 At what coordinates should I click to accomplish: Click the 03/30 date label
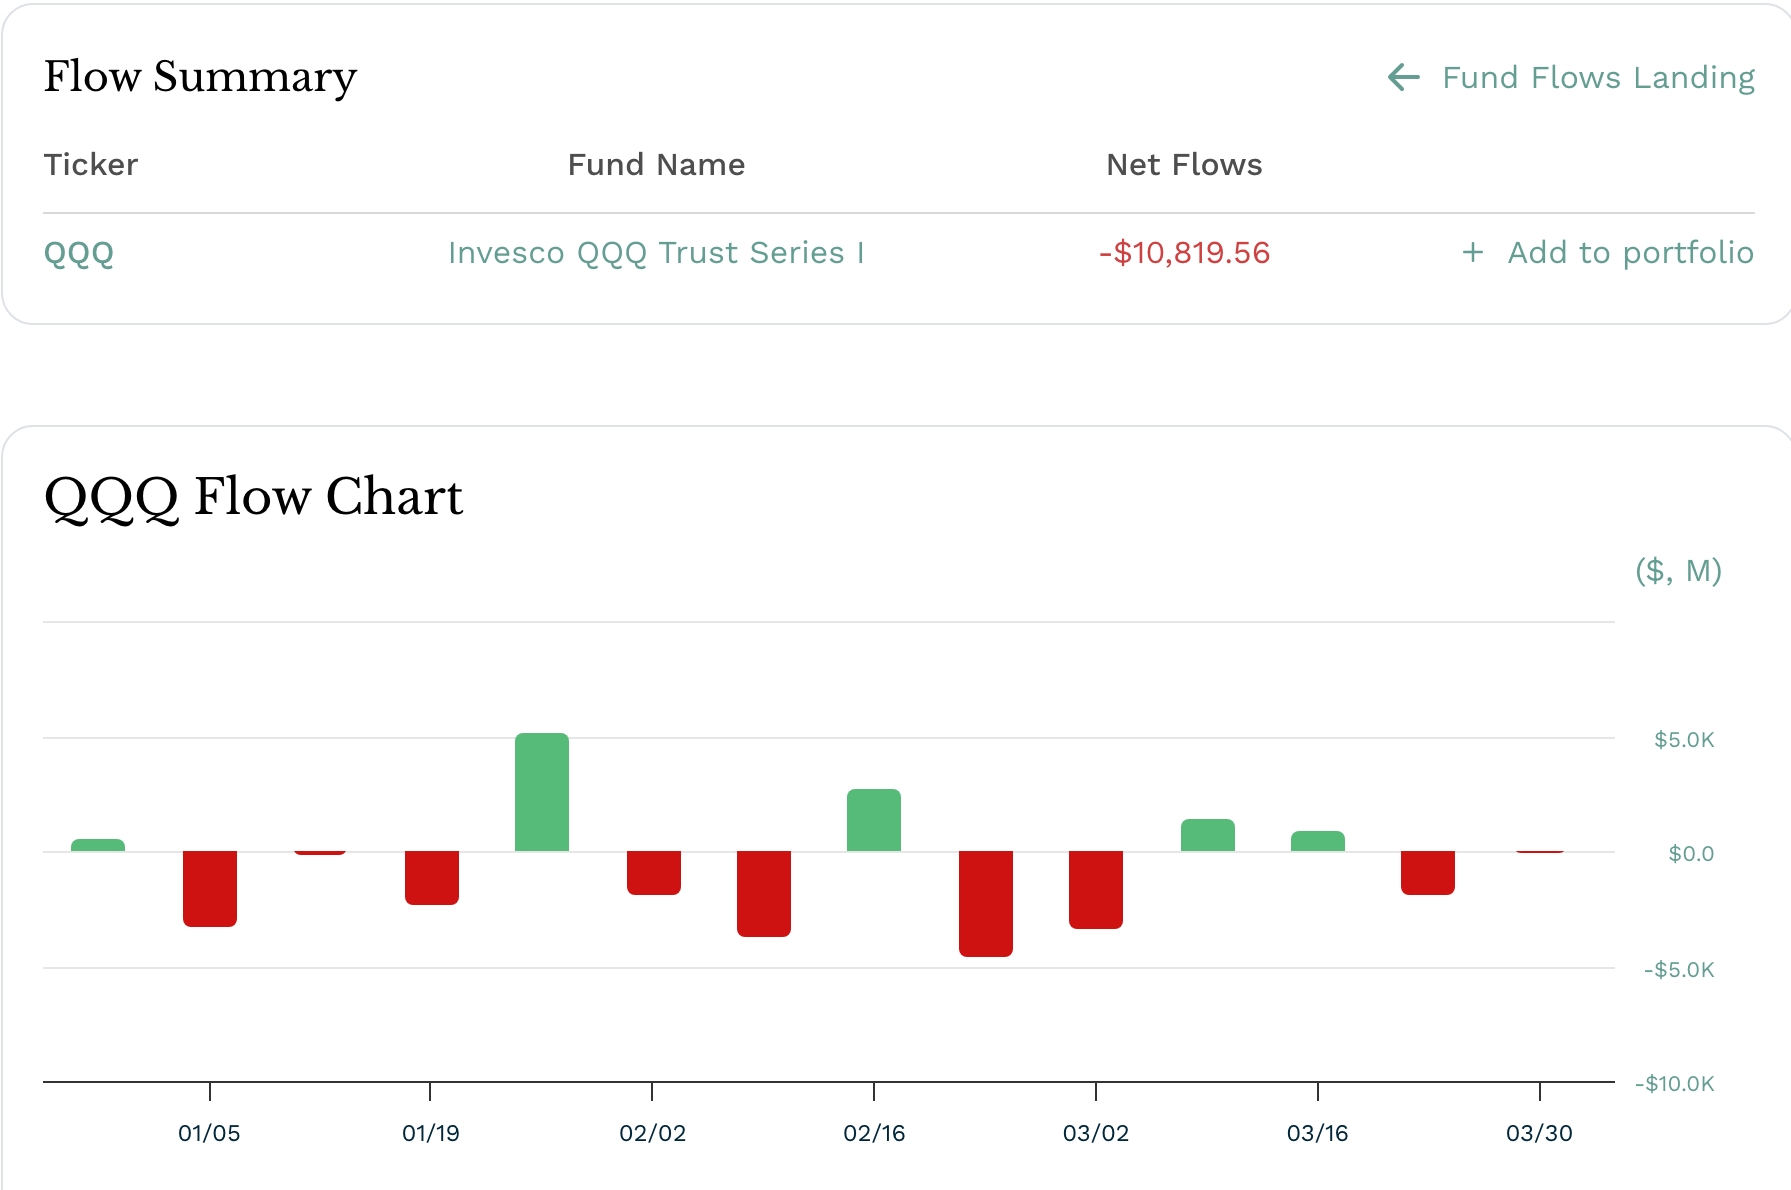1540,1134
